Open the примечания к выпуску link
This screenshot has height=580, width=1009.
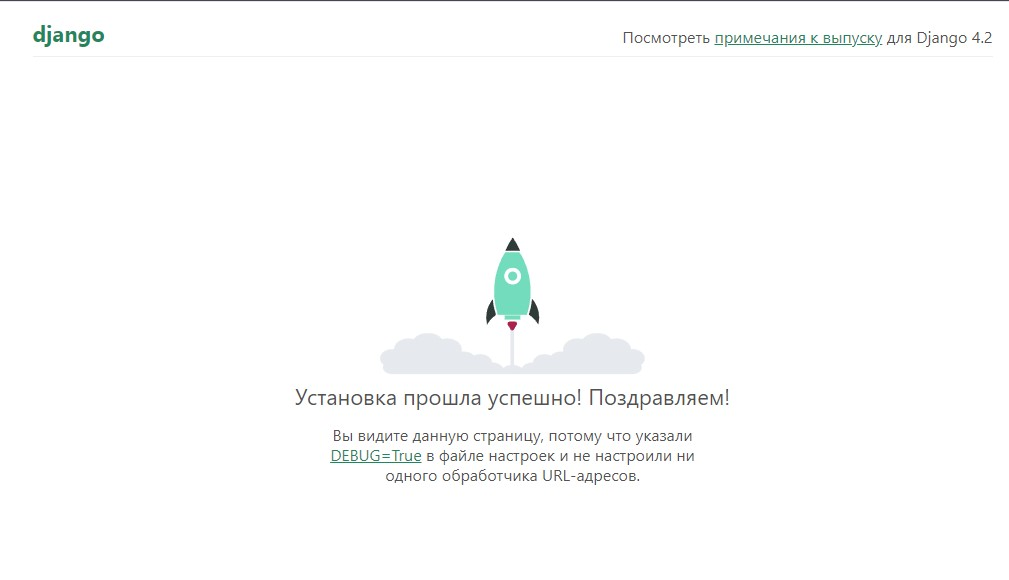tap(798, 38)
